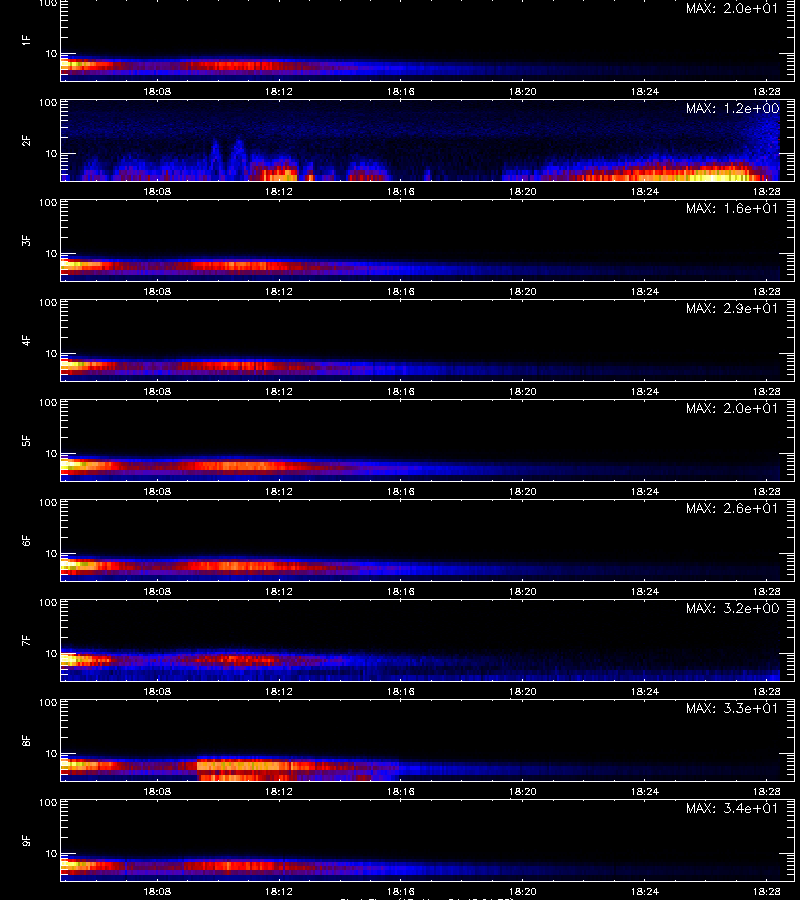The width and height of the screenshot is (800, 900).
Task: Click the MAX: 1.6e+01 label in panel 3F
Action: [732, 208]
